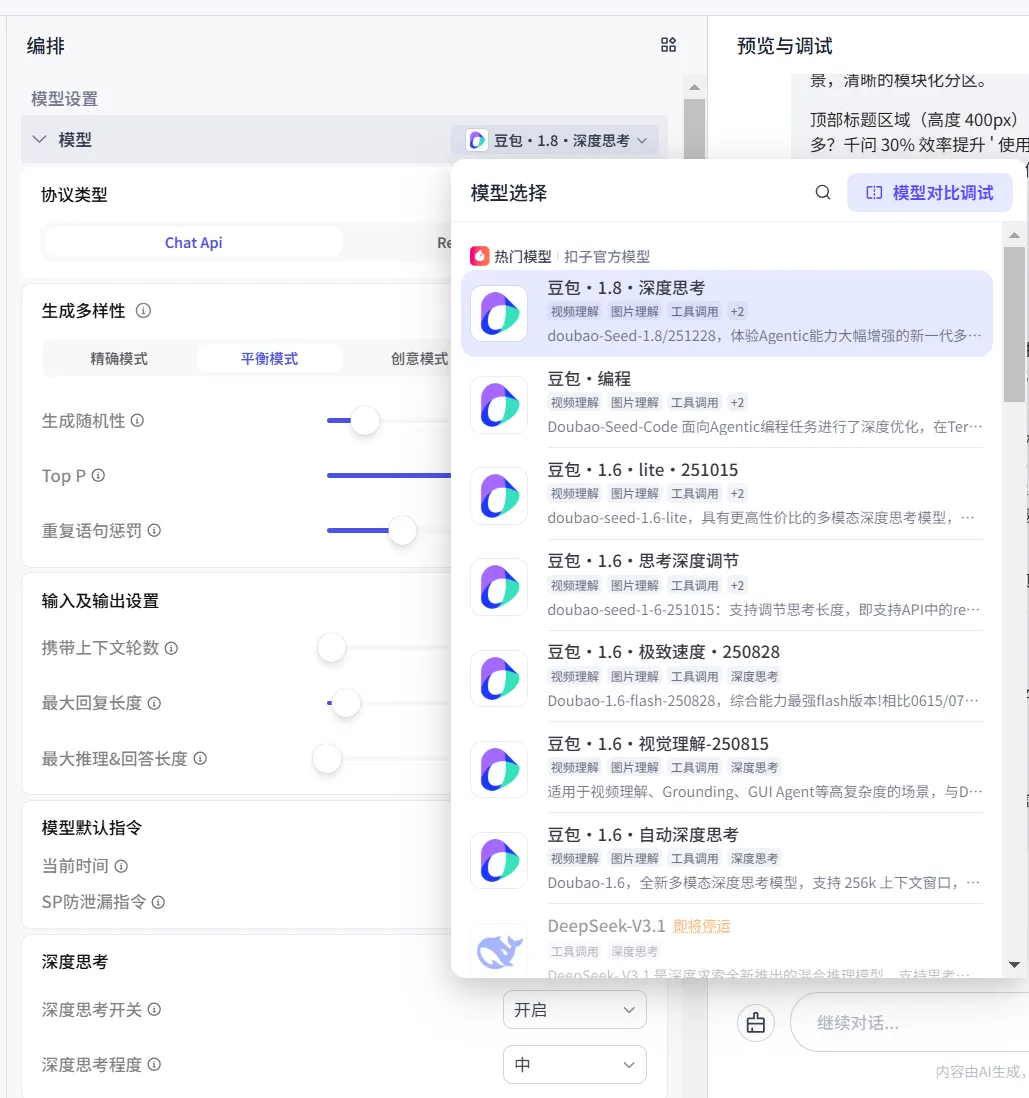Click the info icon next to 深度思考开关
Screen dimensions: 1029x1098
[x=154, y=1009]
